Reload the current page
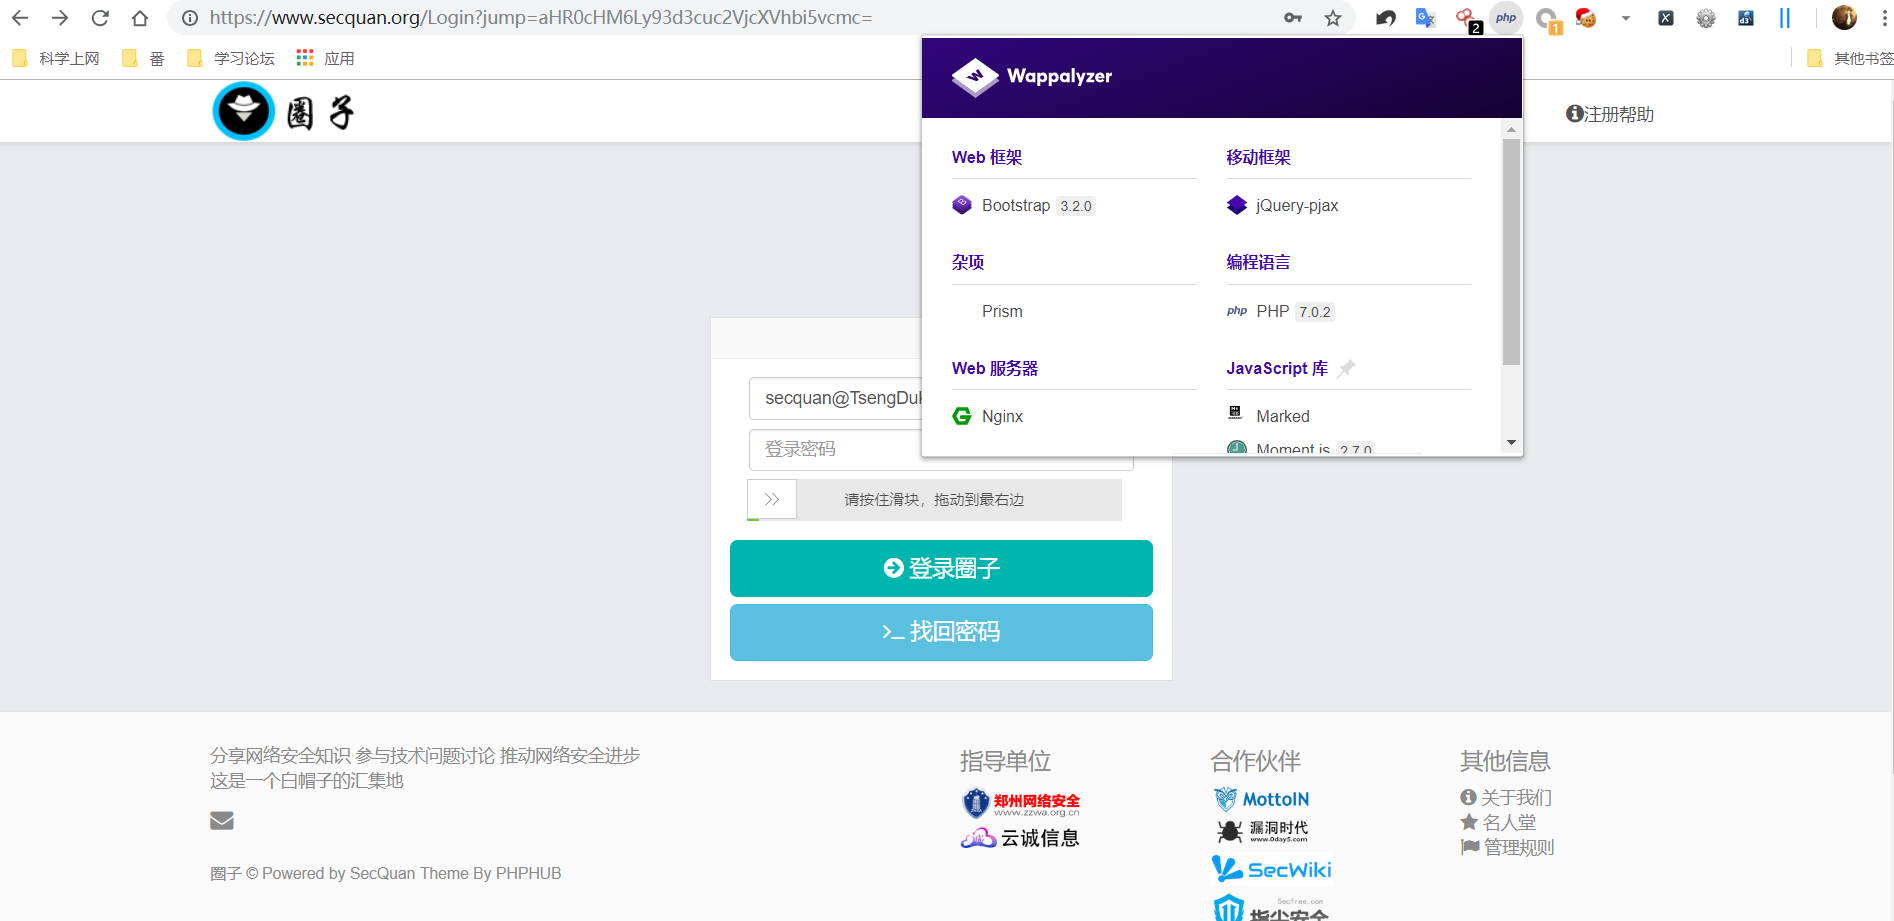 (x=100, y=18)
